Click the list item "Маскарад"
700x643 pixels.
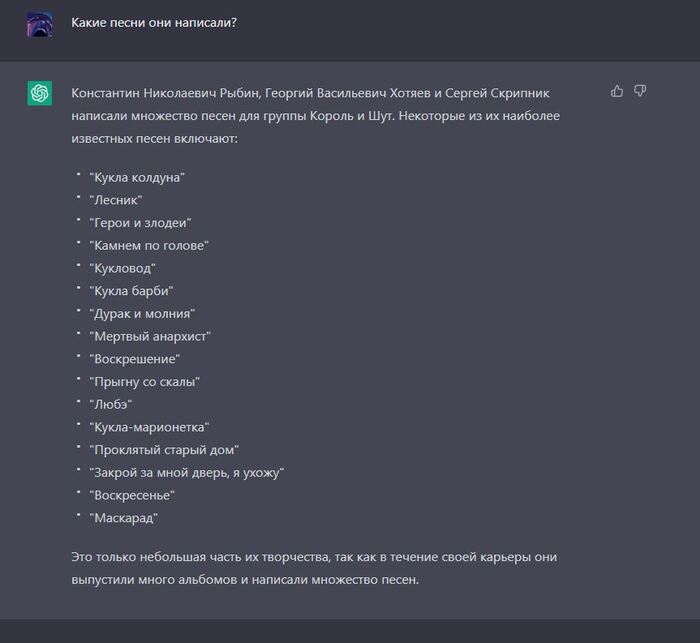[124, 518]
